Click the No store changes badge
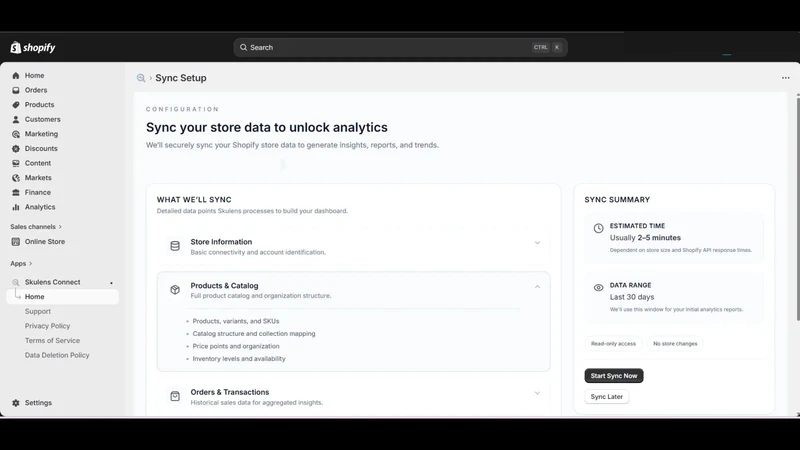The width and height of the screenshot is (800, 450). point(675,344)
